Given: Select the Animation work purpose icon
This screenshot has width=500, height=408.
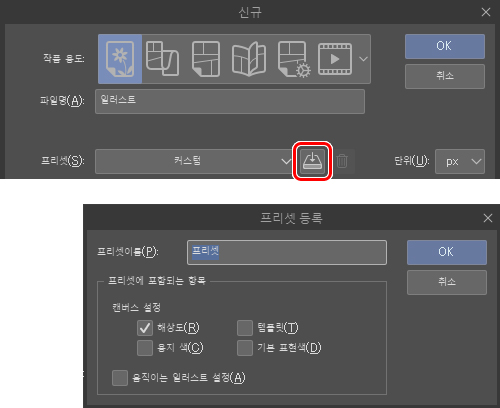Looking at the screenshot, I should coord(335,59).
